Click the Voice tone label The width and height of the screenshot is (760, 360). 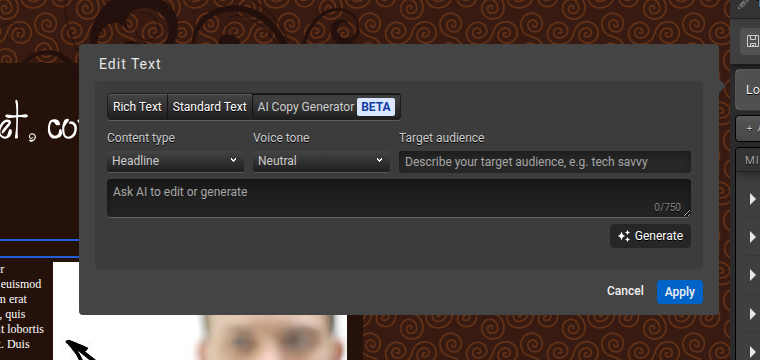coord(281,138)
